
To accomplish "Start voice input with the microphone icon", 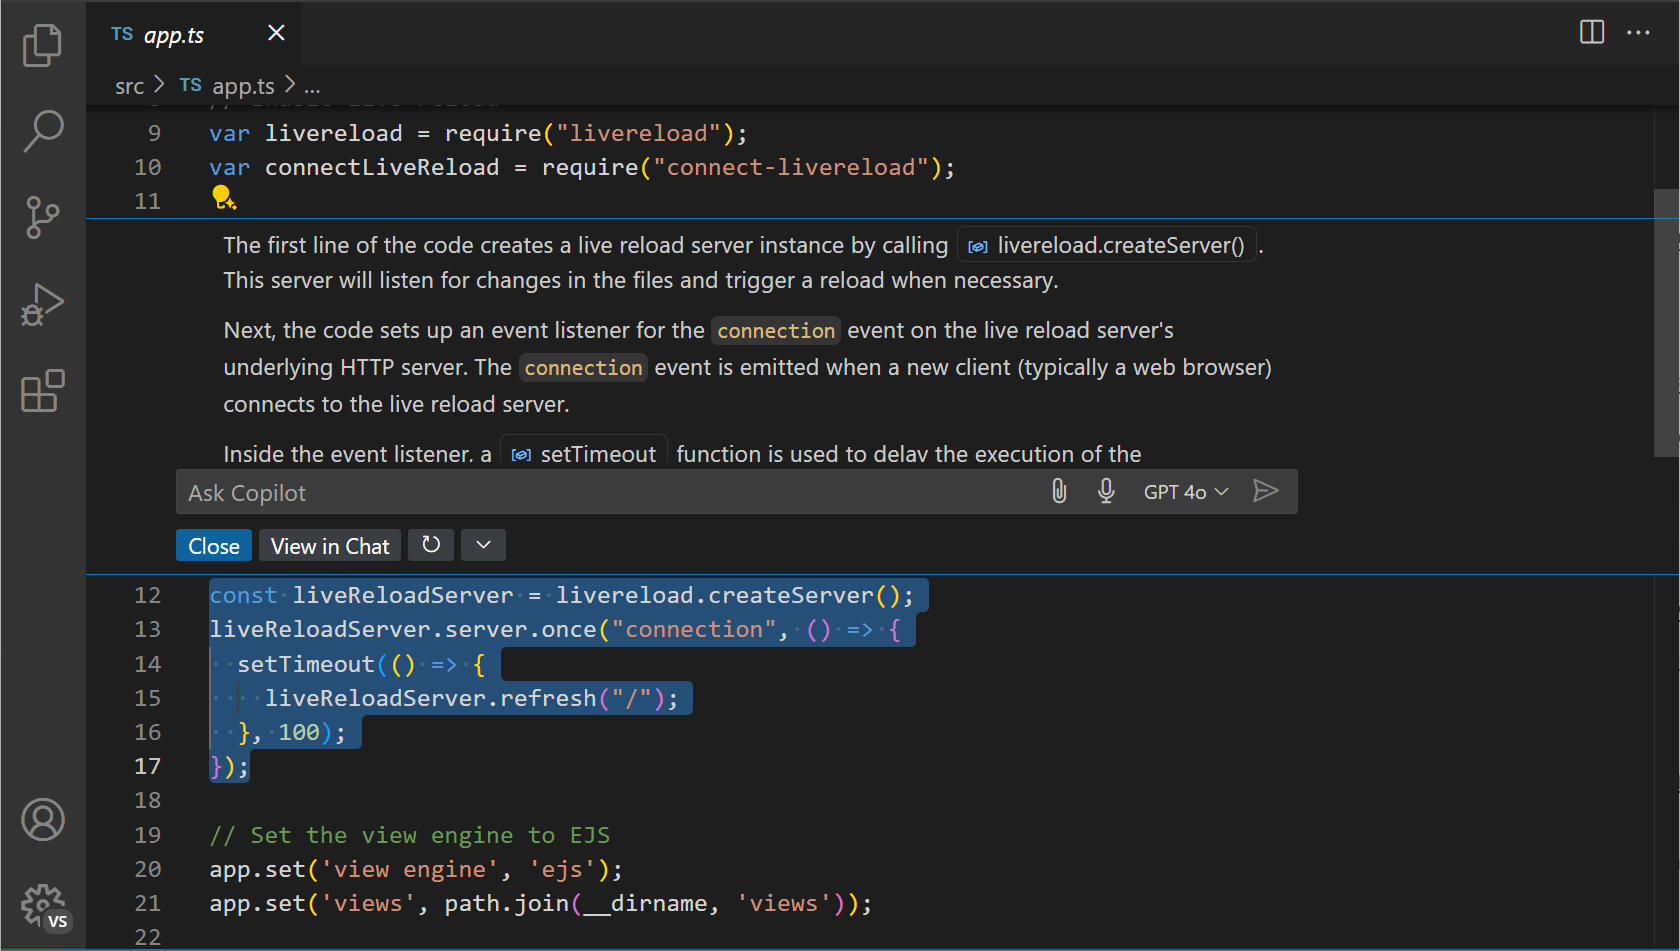I will coord(1105,491).
